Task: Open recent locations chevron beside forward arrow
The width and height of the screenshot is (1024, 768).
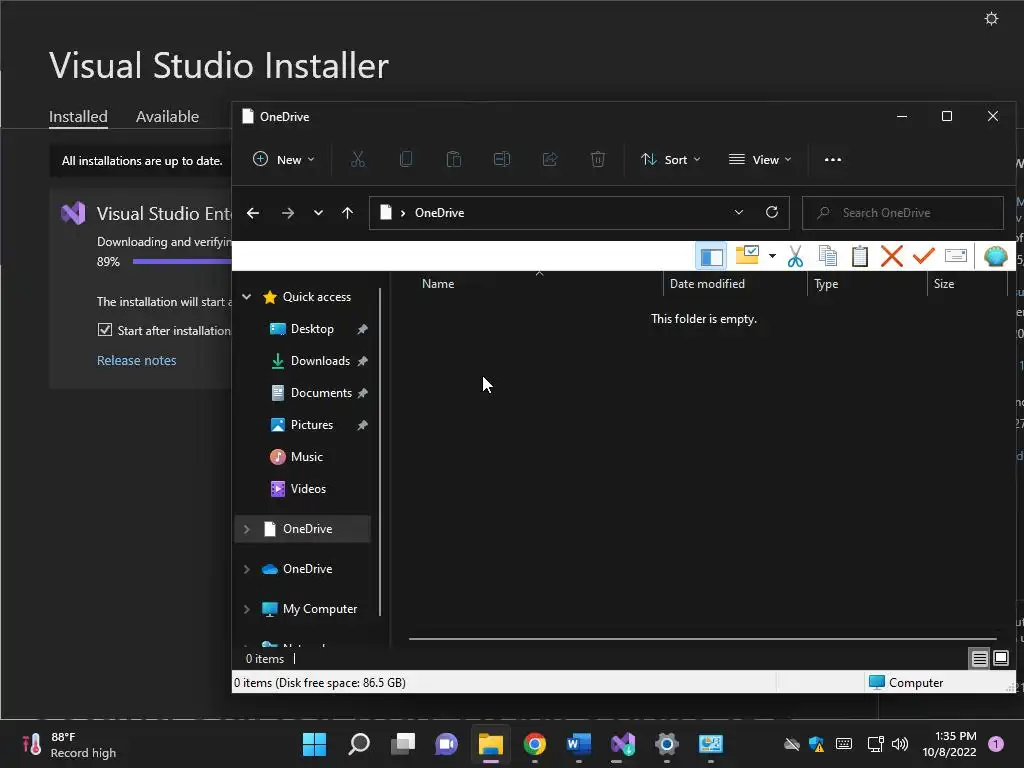Action: pyautogui.click(x=318, y=213)
